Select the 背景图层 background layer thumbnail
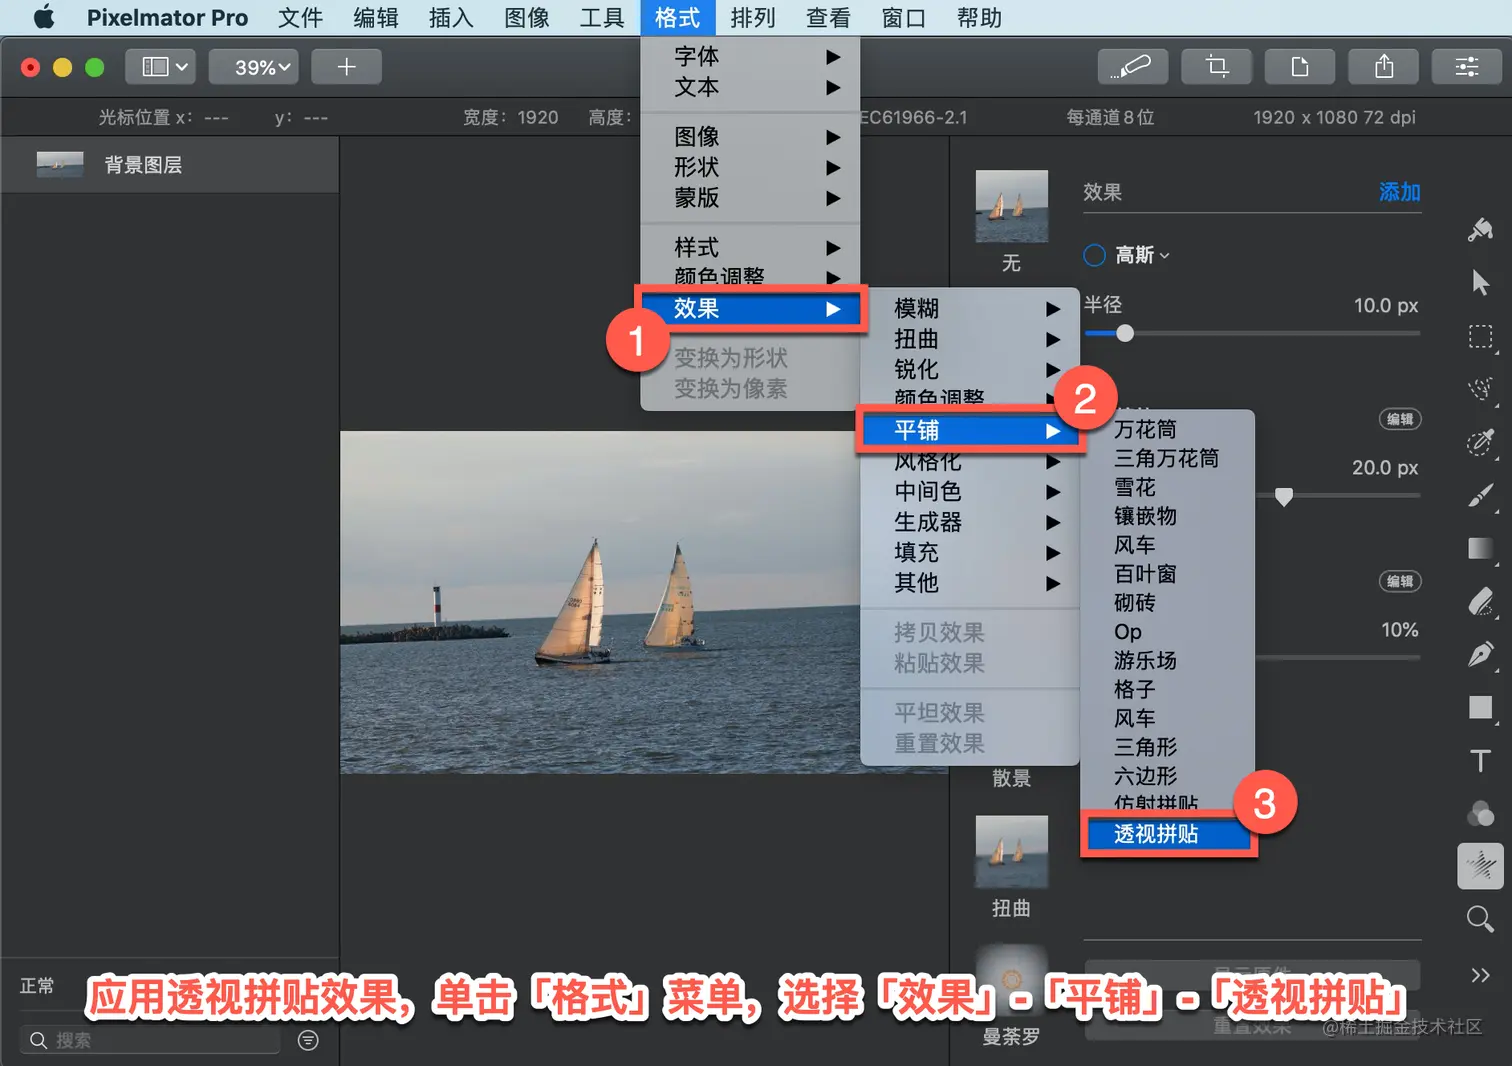Viewport: 1512px width, 1066px height. coord(60,165)
